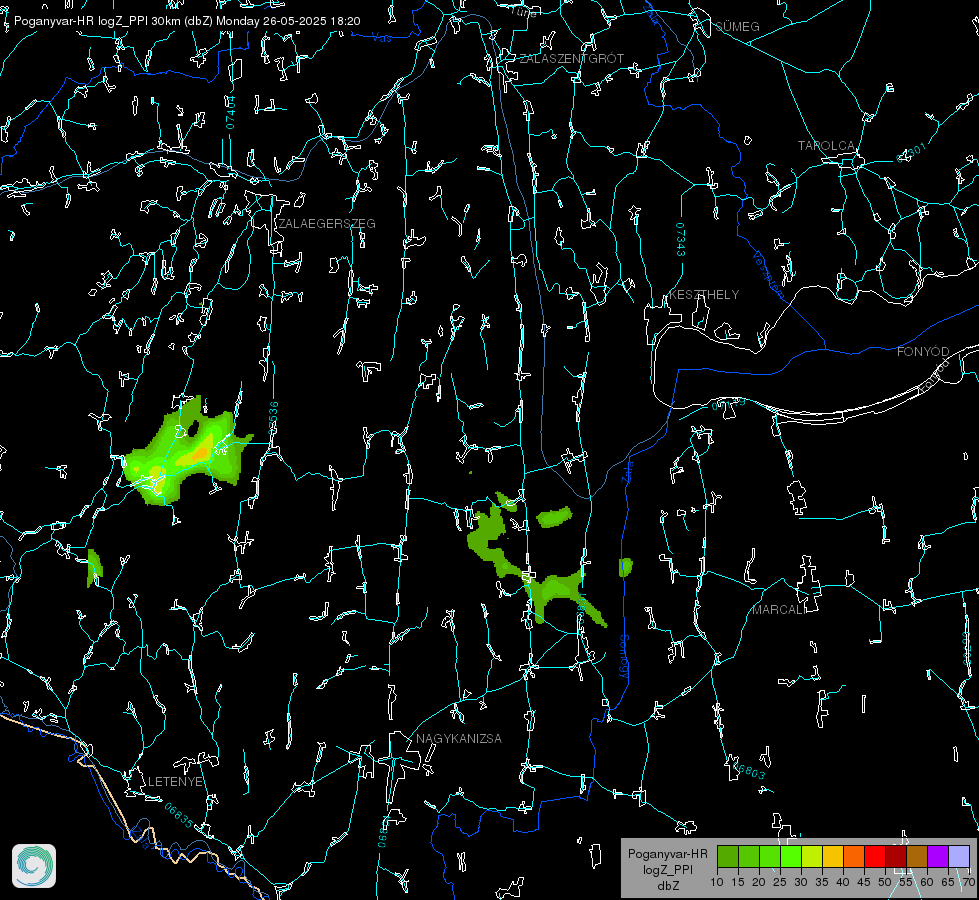Image resolution: width=979 pixels, height=900 pixels.
Task: Select the 10-15 dBZ dark green swatch
Action: click(x=728, y=856)
